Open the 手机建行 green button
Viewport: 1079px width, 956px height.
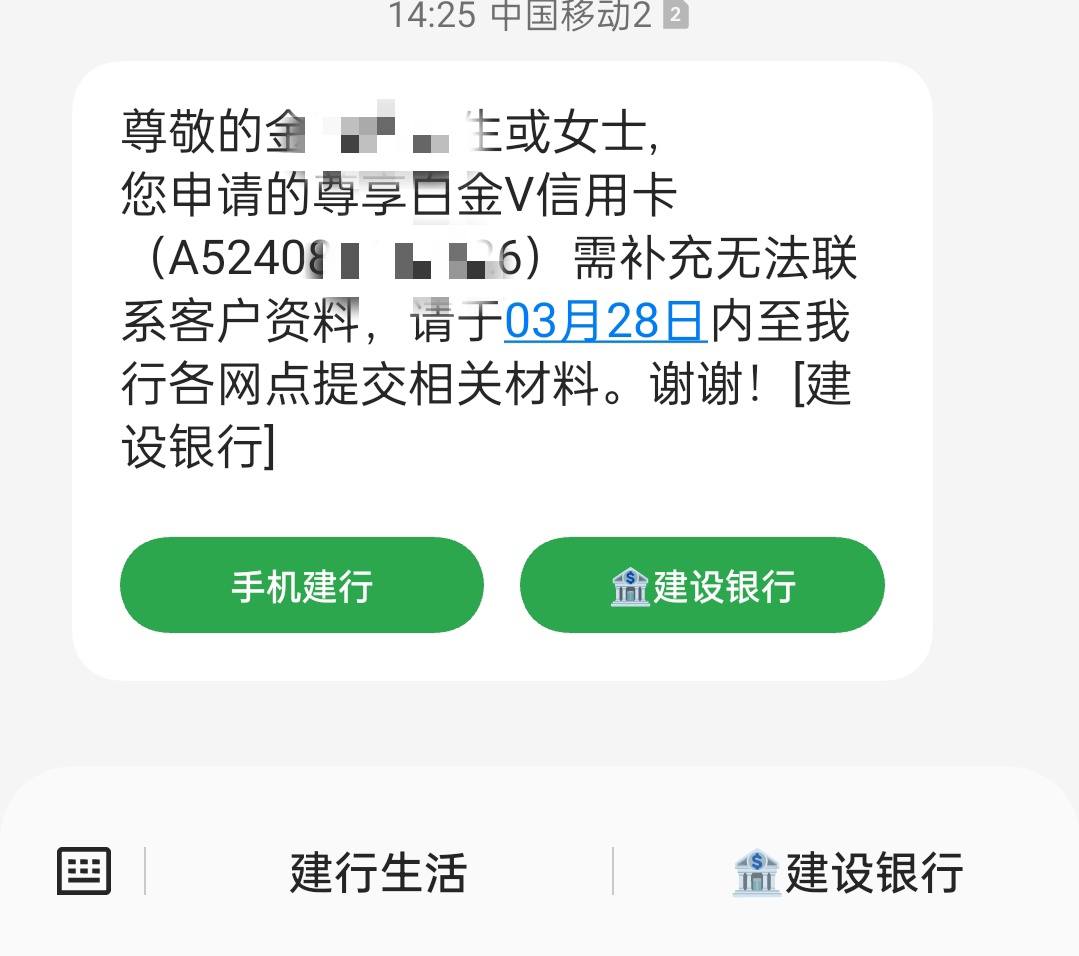[x=302, y=585]
